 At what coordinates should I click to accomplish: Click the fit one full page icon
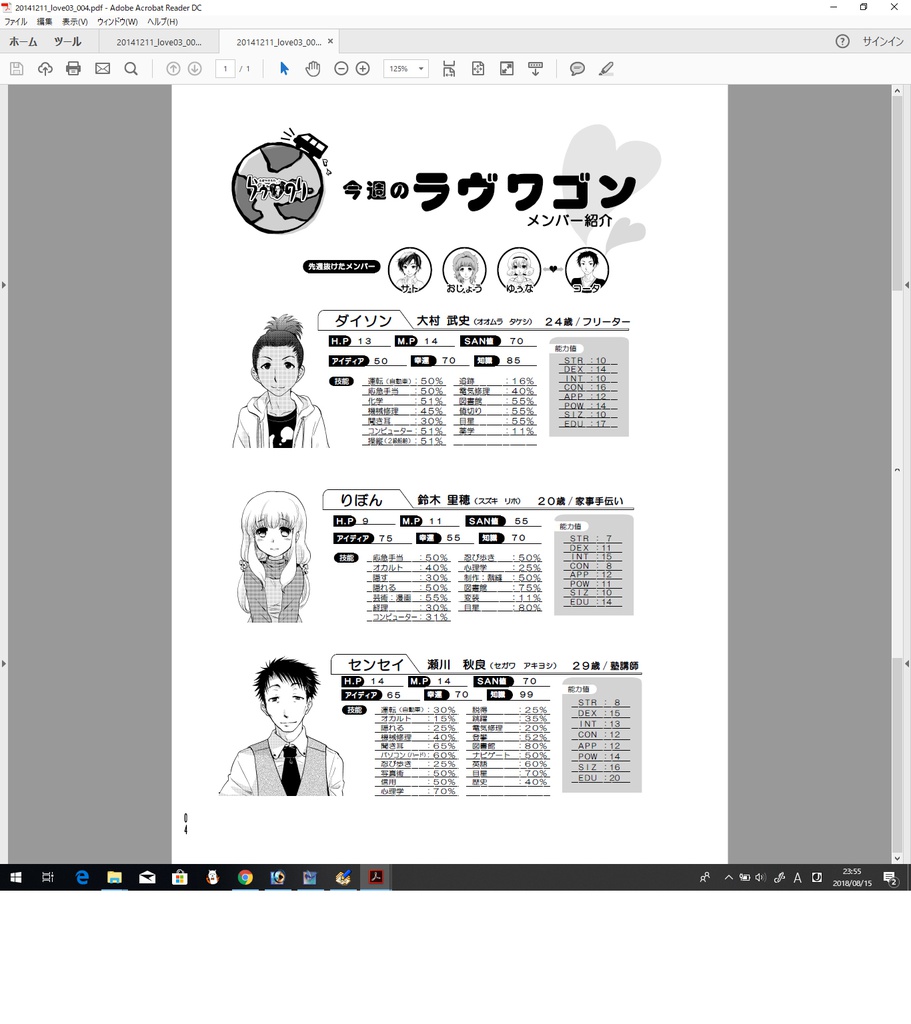(x=478, y=69)
